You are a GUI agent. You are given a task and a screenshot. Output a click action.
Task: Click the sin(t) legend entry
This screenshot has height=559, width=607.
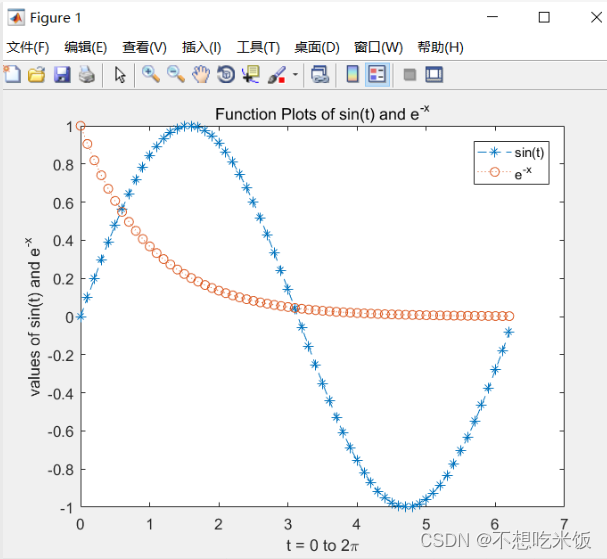[511, 153]
